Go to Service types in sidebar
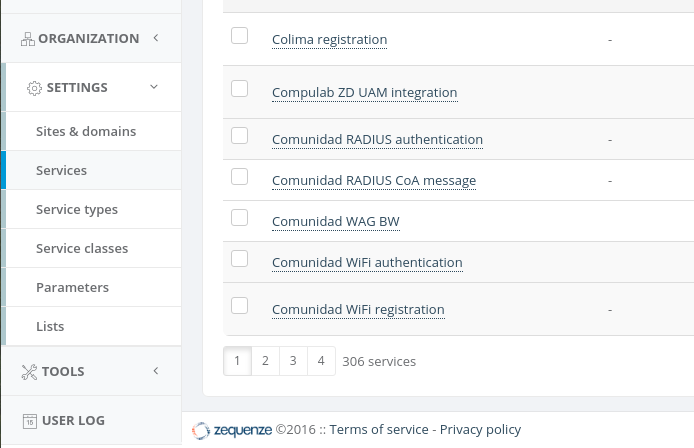694x448 pixels. point(77,209)
